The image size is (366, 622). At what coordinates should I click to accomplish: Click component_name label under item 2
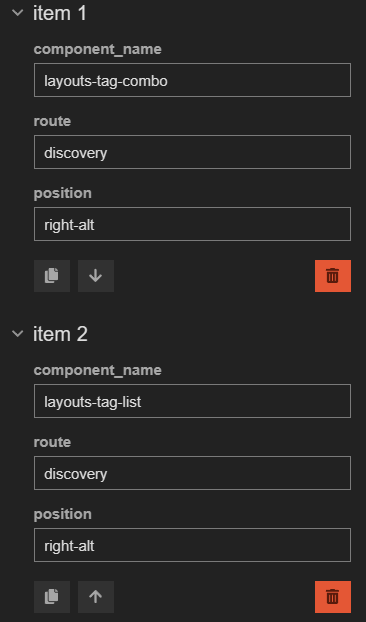(98, 371)
